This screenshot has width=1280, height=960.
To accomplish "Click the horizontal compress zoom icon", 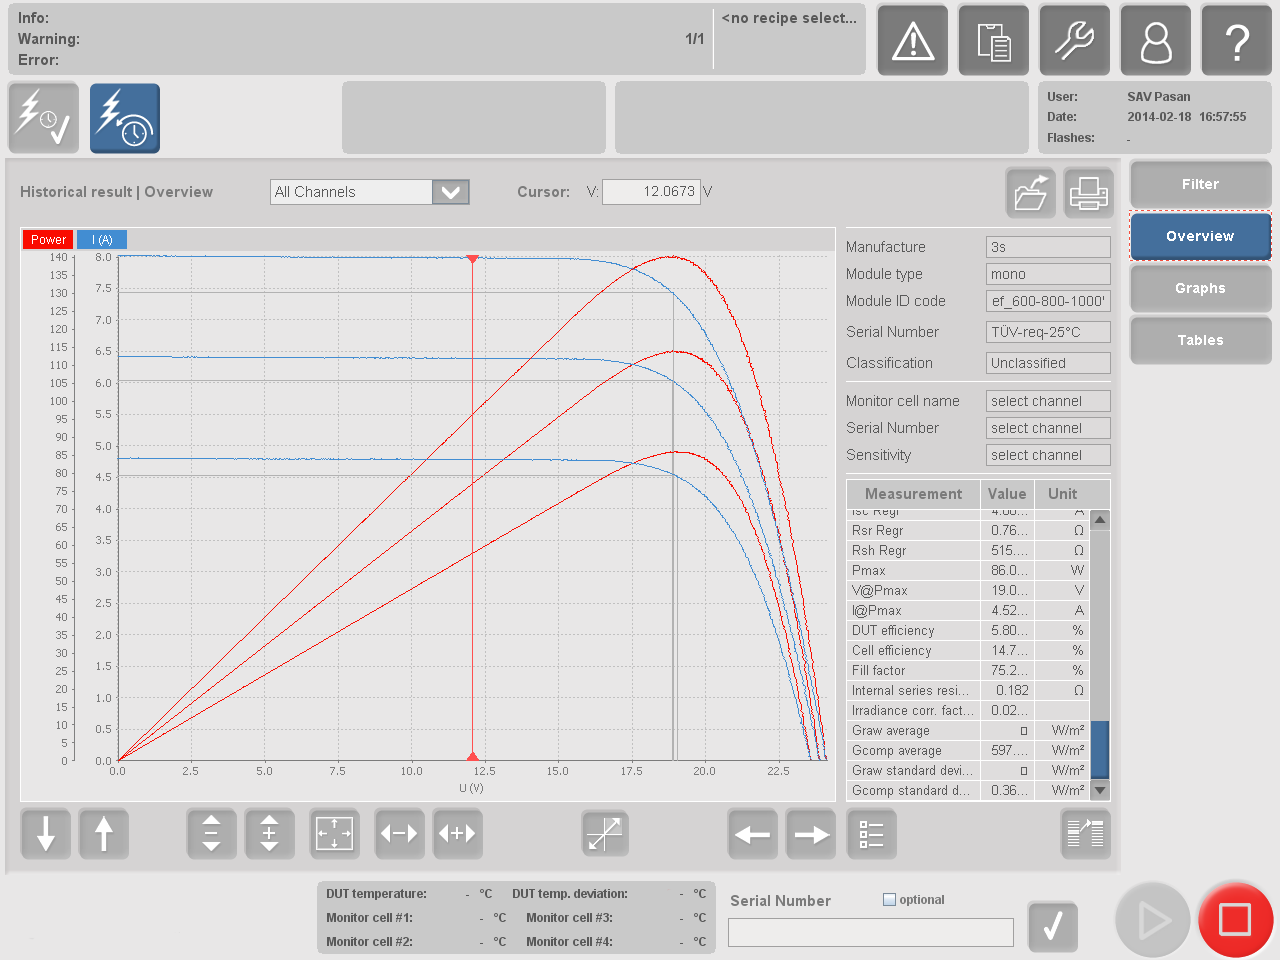I will [x=399, y=833].
